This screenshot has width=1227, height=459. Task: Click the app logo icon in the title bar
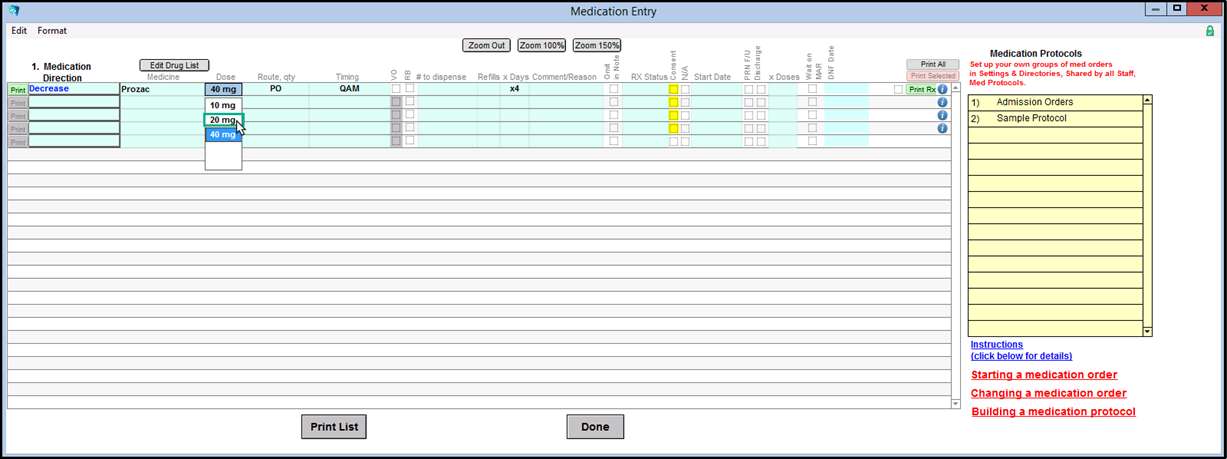14,11
